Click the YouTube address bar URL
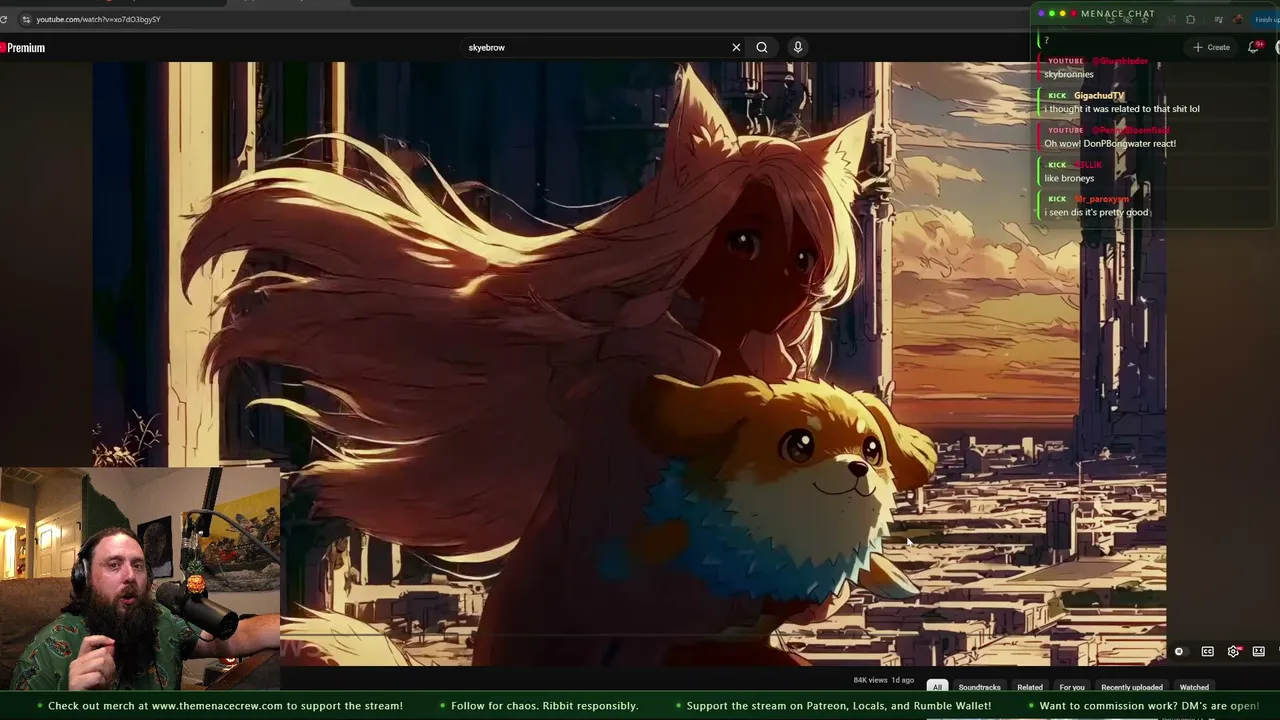1280x720 pixels. point(98,19)
